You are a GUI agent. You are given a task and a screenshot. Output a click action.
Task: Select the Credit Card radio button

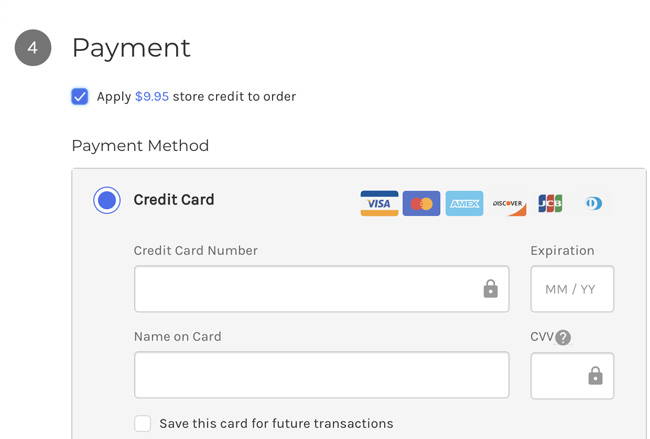(107, 200)
